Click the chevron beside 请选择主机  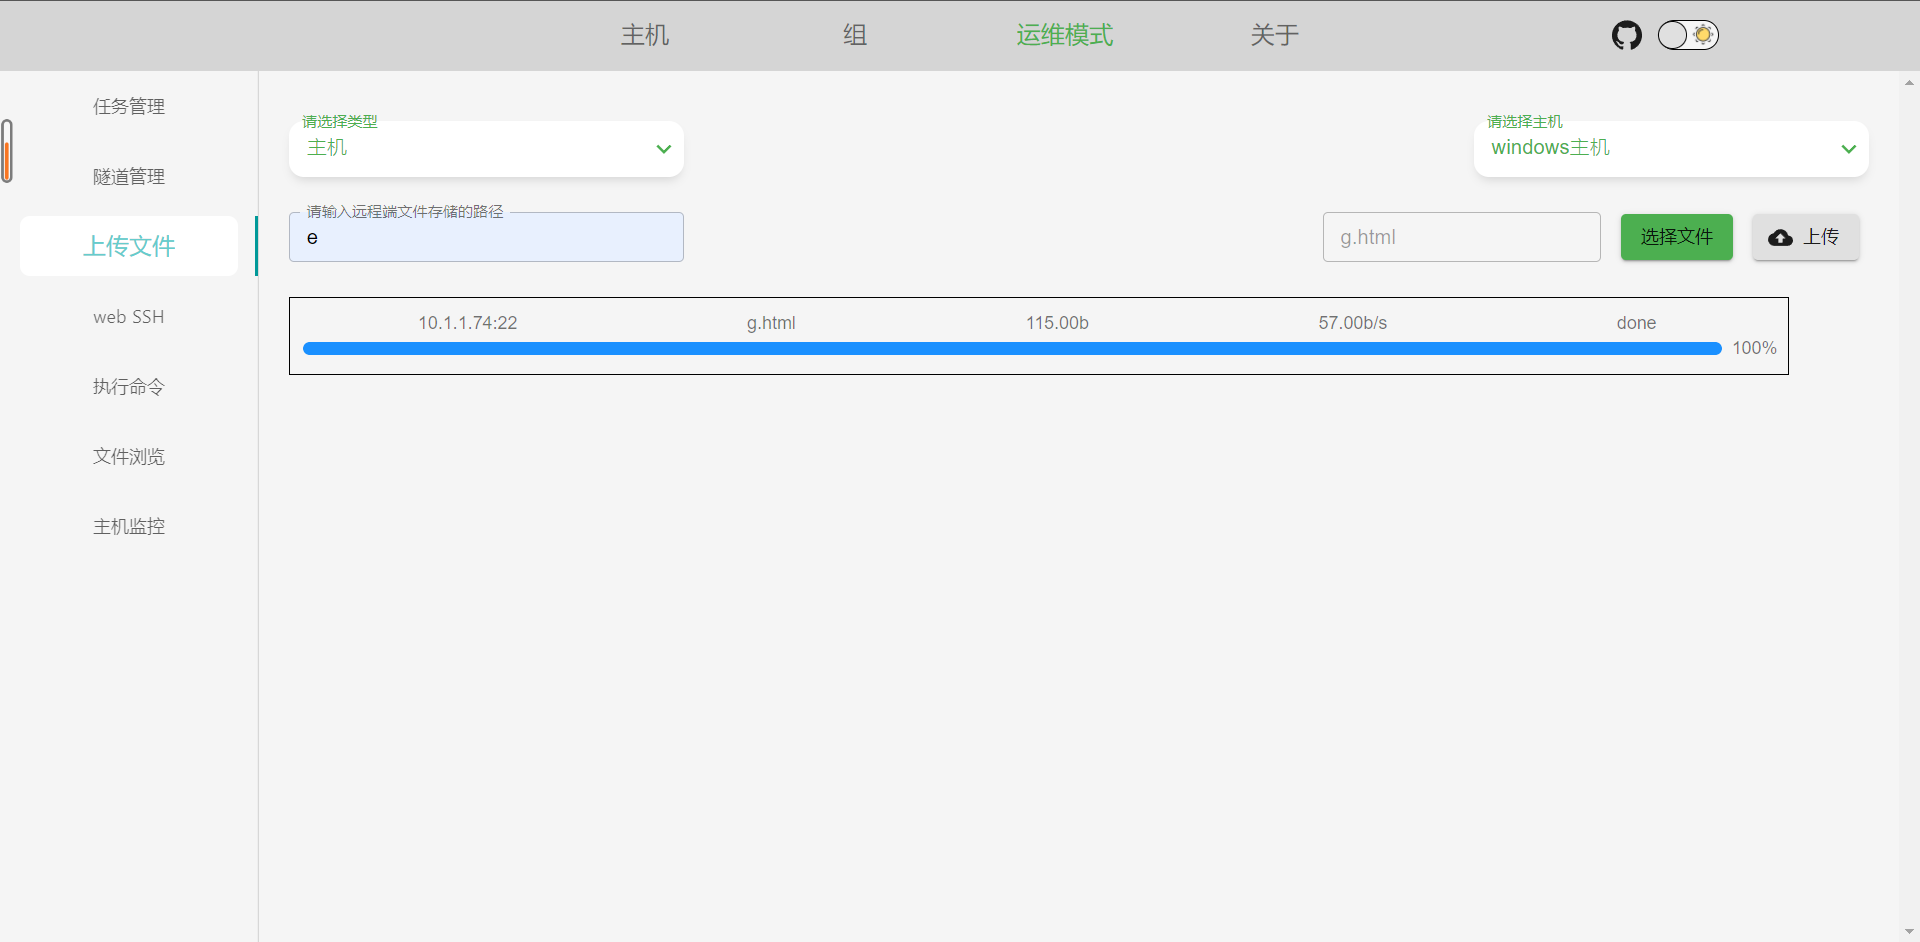pos(1847,148)
